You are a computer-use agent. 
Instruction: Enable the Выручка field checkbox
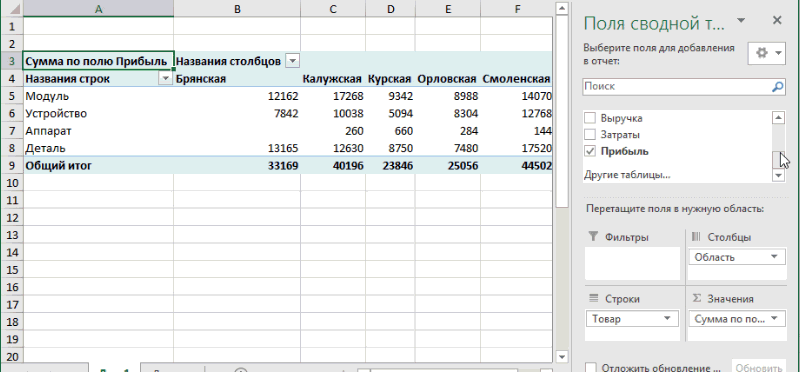point(590,118)
